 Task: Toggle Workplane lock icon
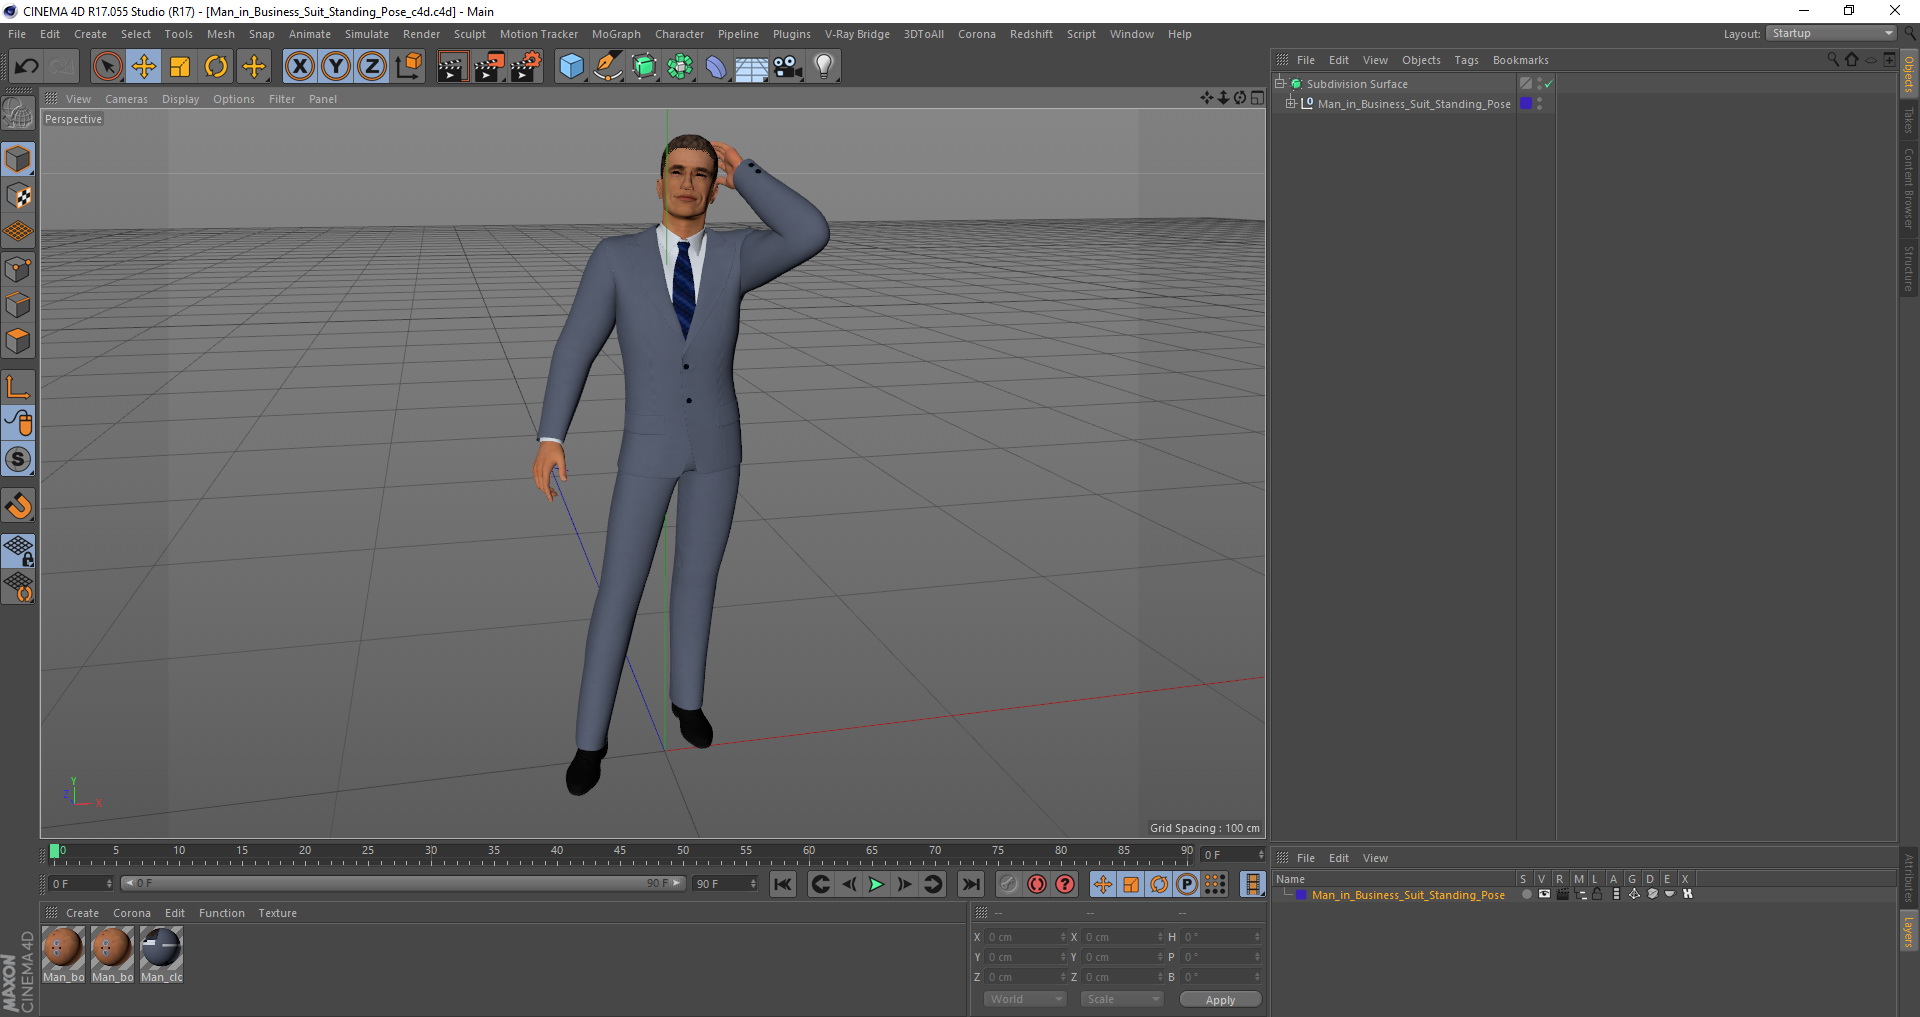pos(18,550)
